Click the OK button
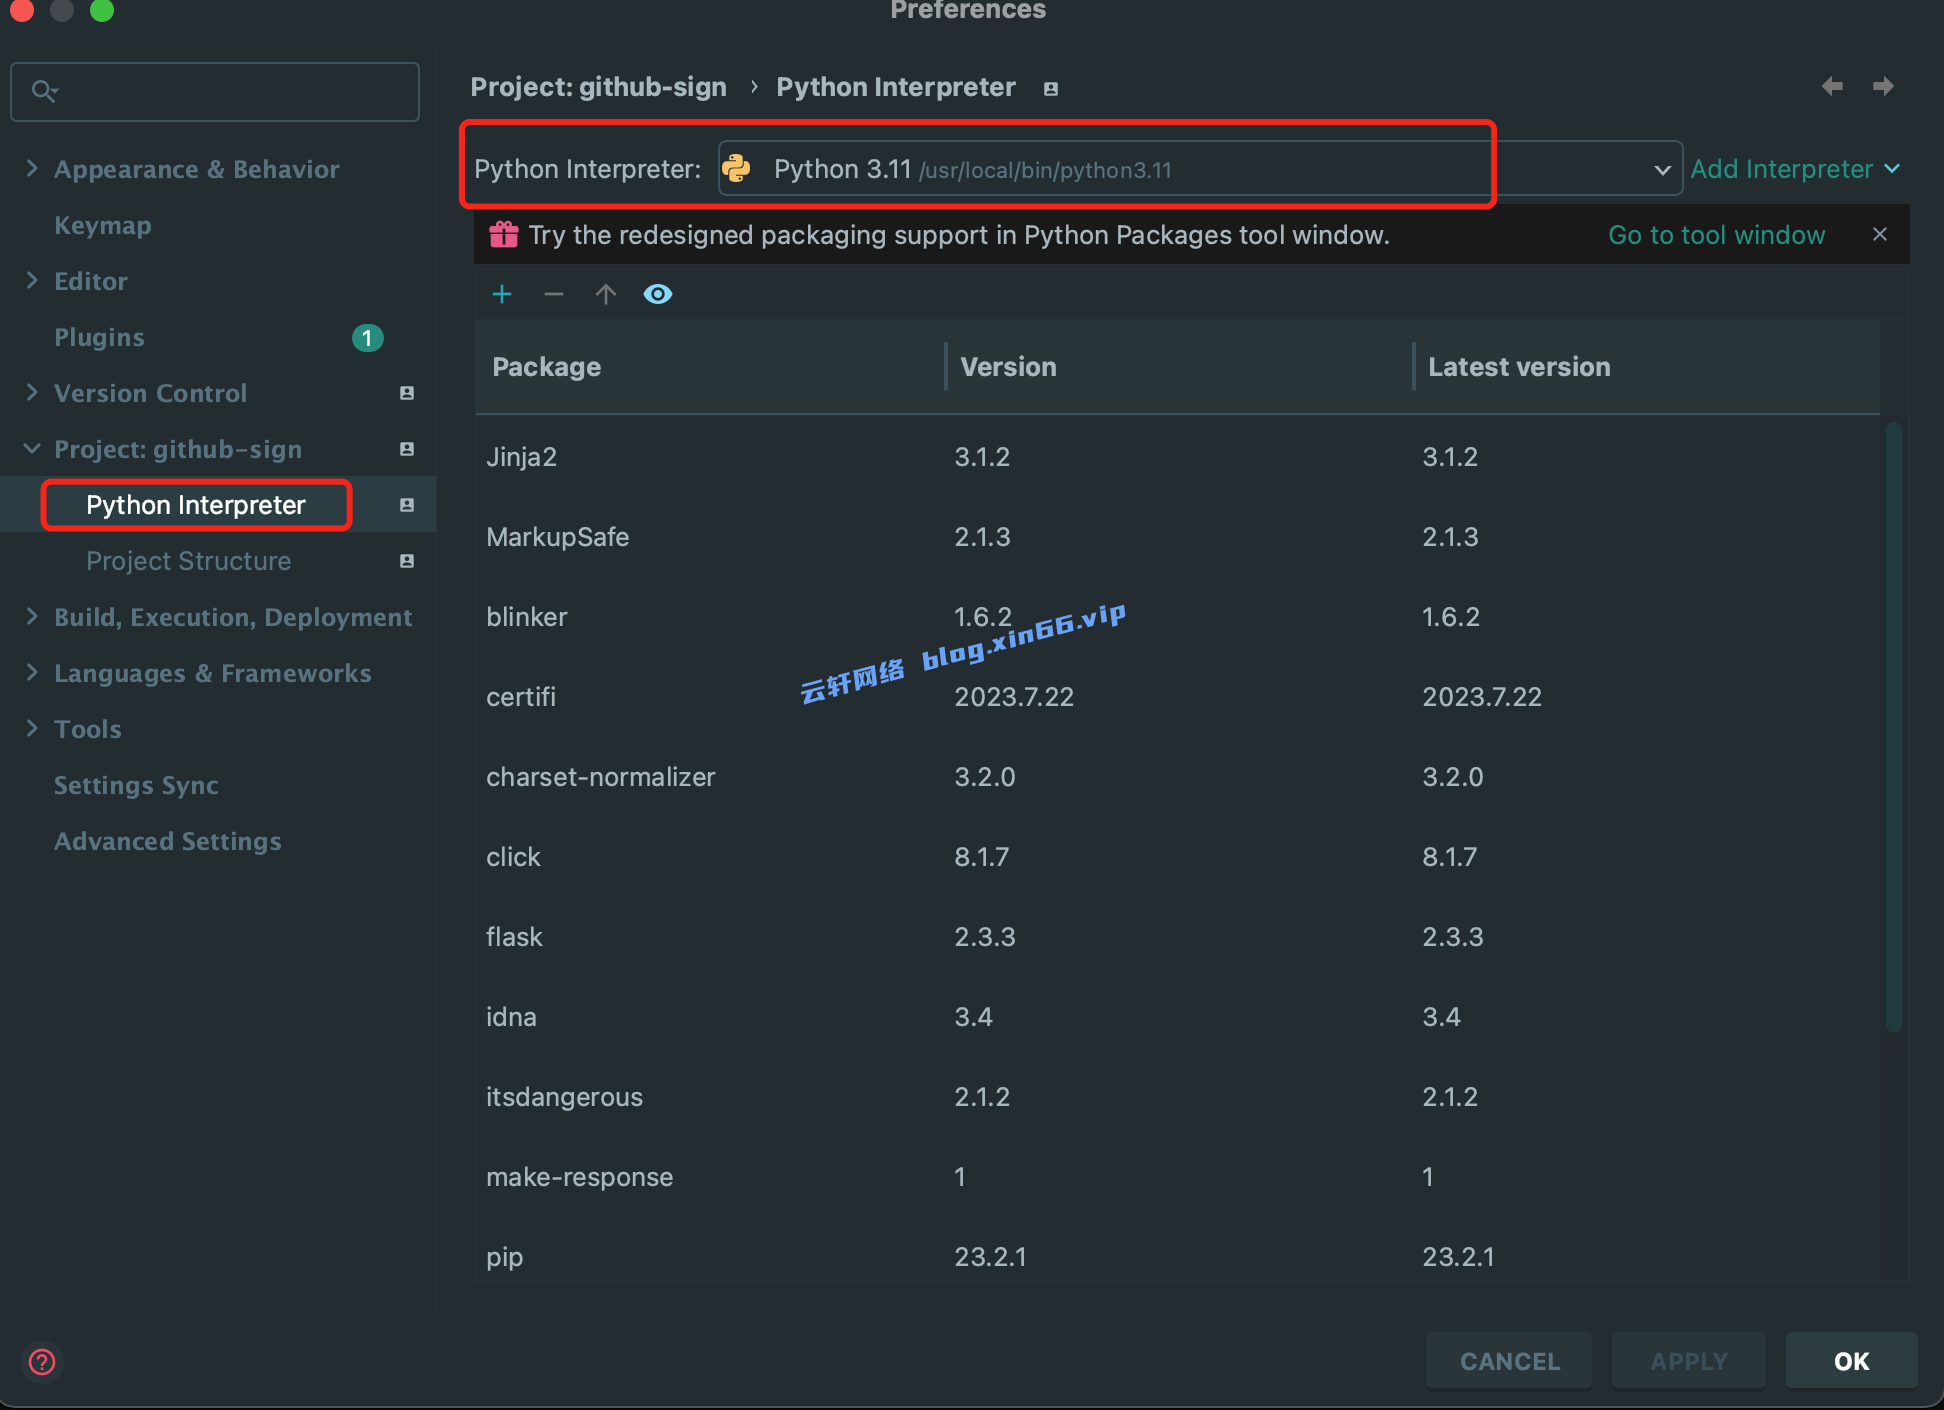1944x1410 pixels. [1851, 1361]
